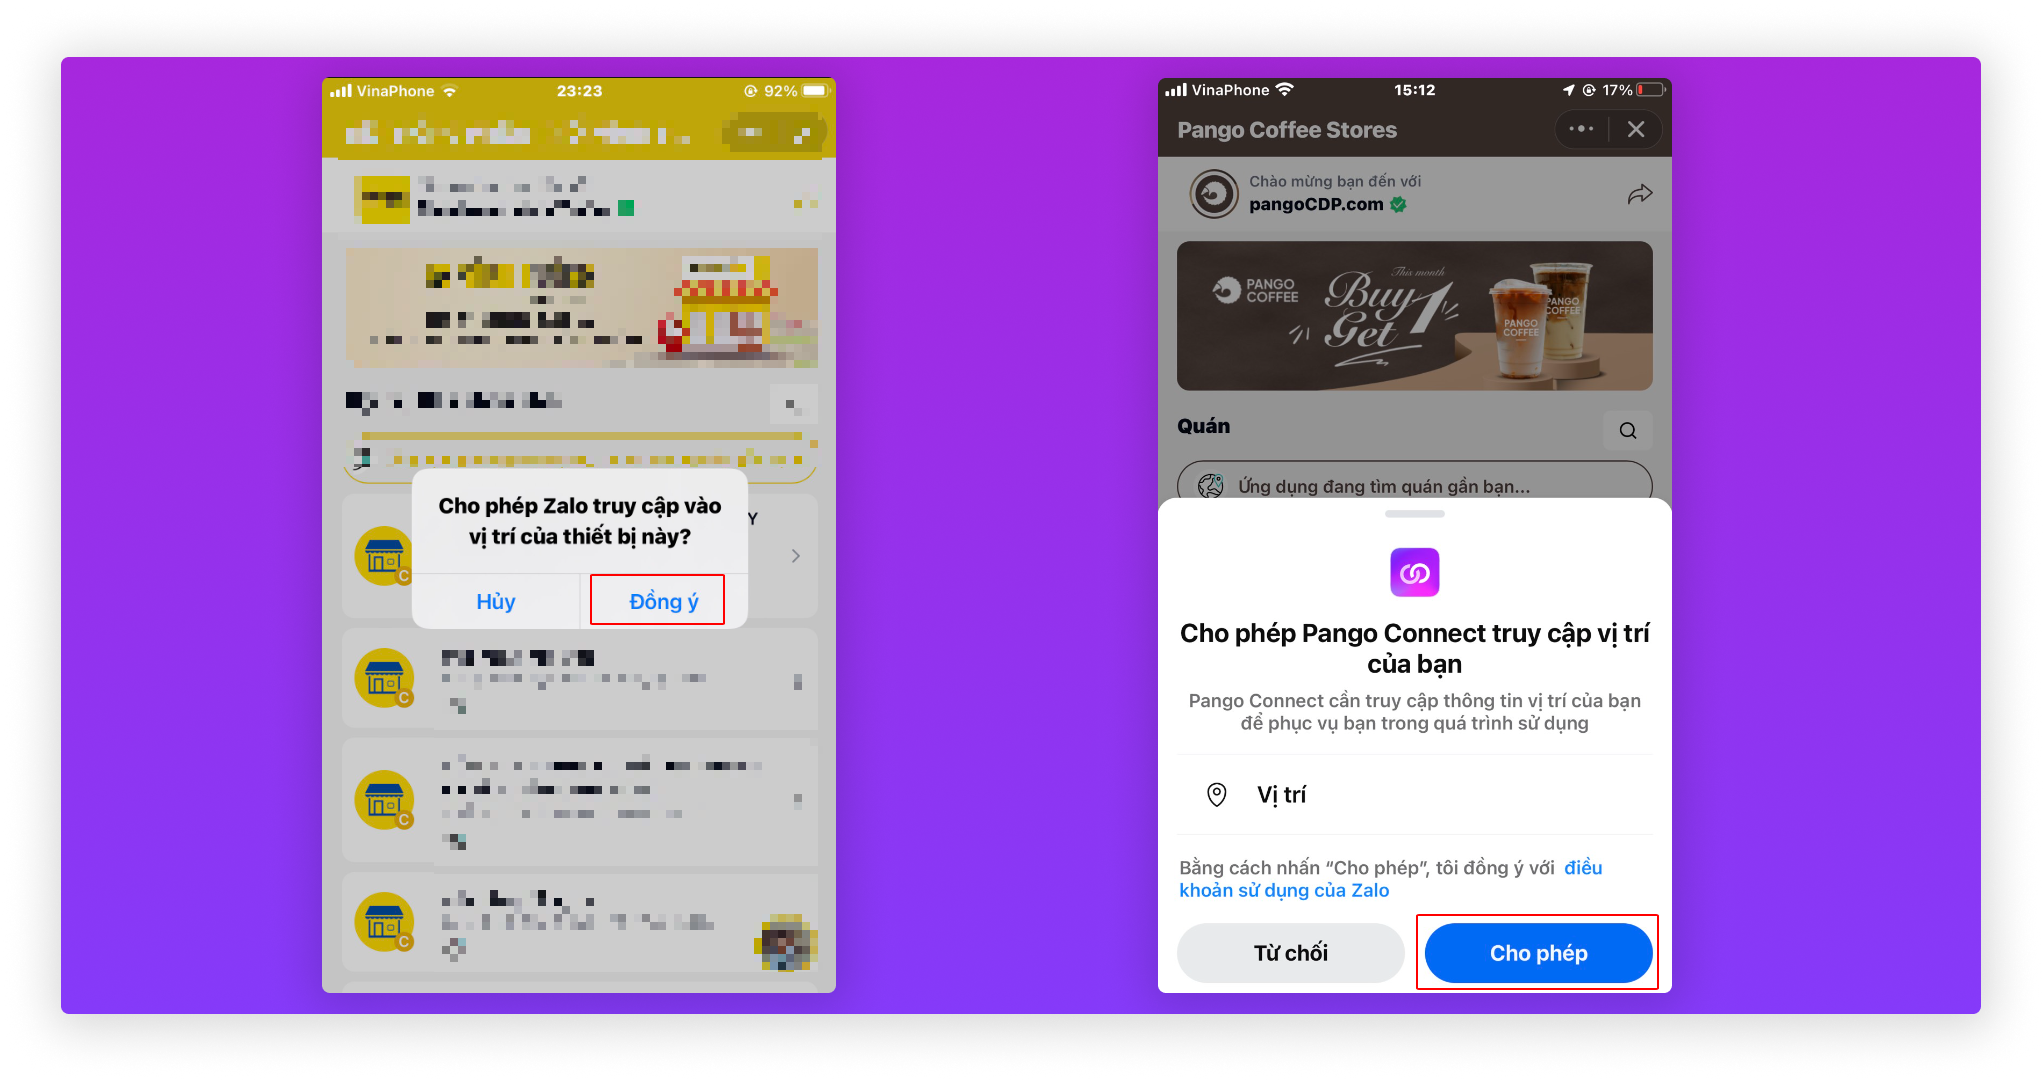Open the three-dots menu in Pango header
Screen dimensions: 2044x1081
tap(1581, 129)
